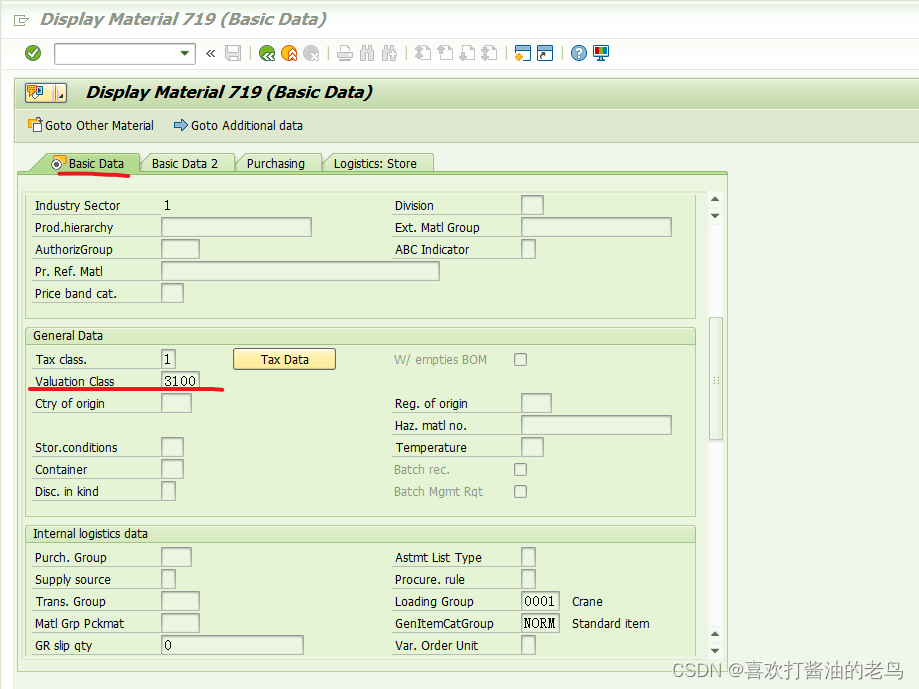
Task: Click the Container field
Action: click(172, 469)
